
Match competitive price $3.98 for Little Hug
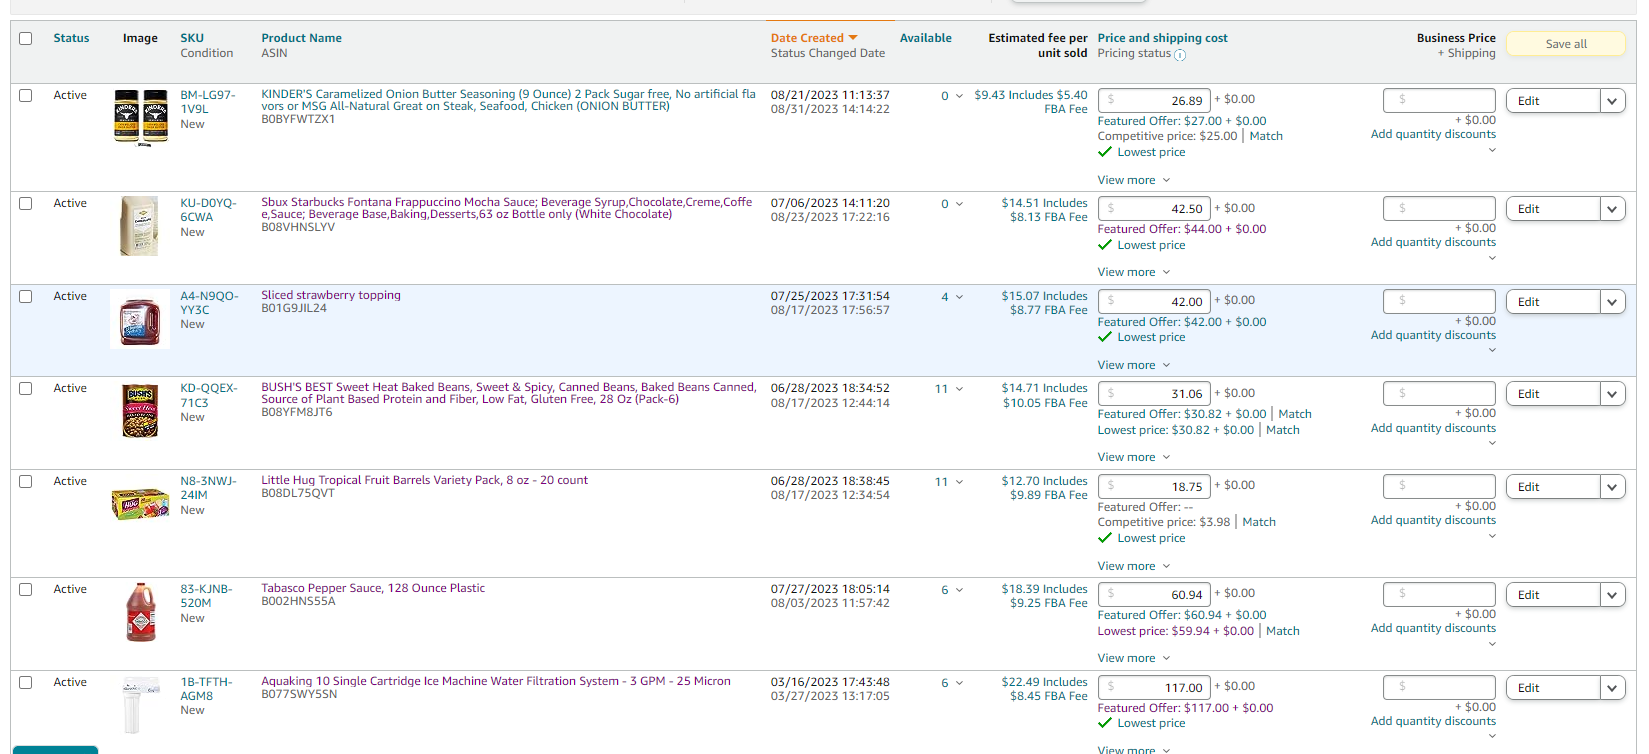[1259, 522]
